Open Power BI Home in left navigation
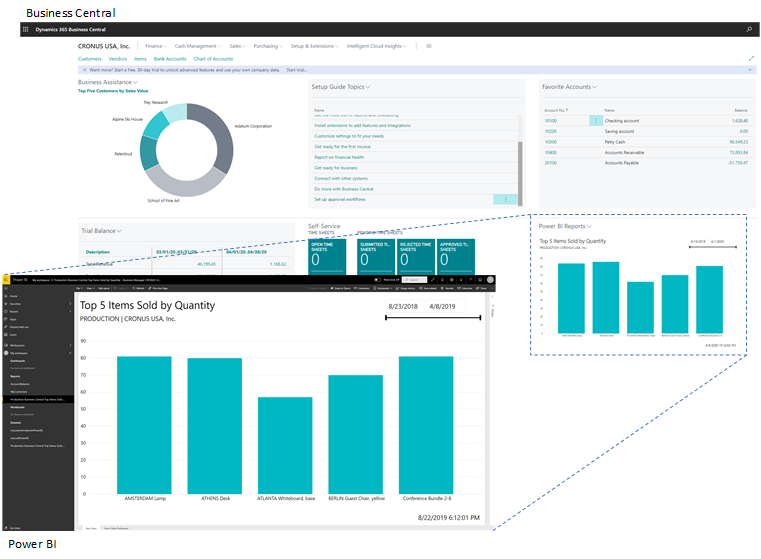The image size is (761, 559). pos(12,297)
